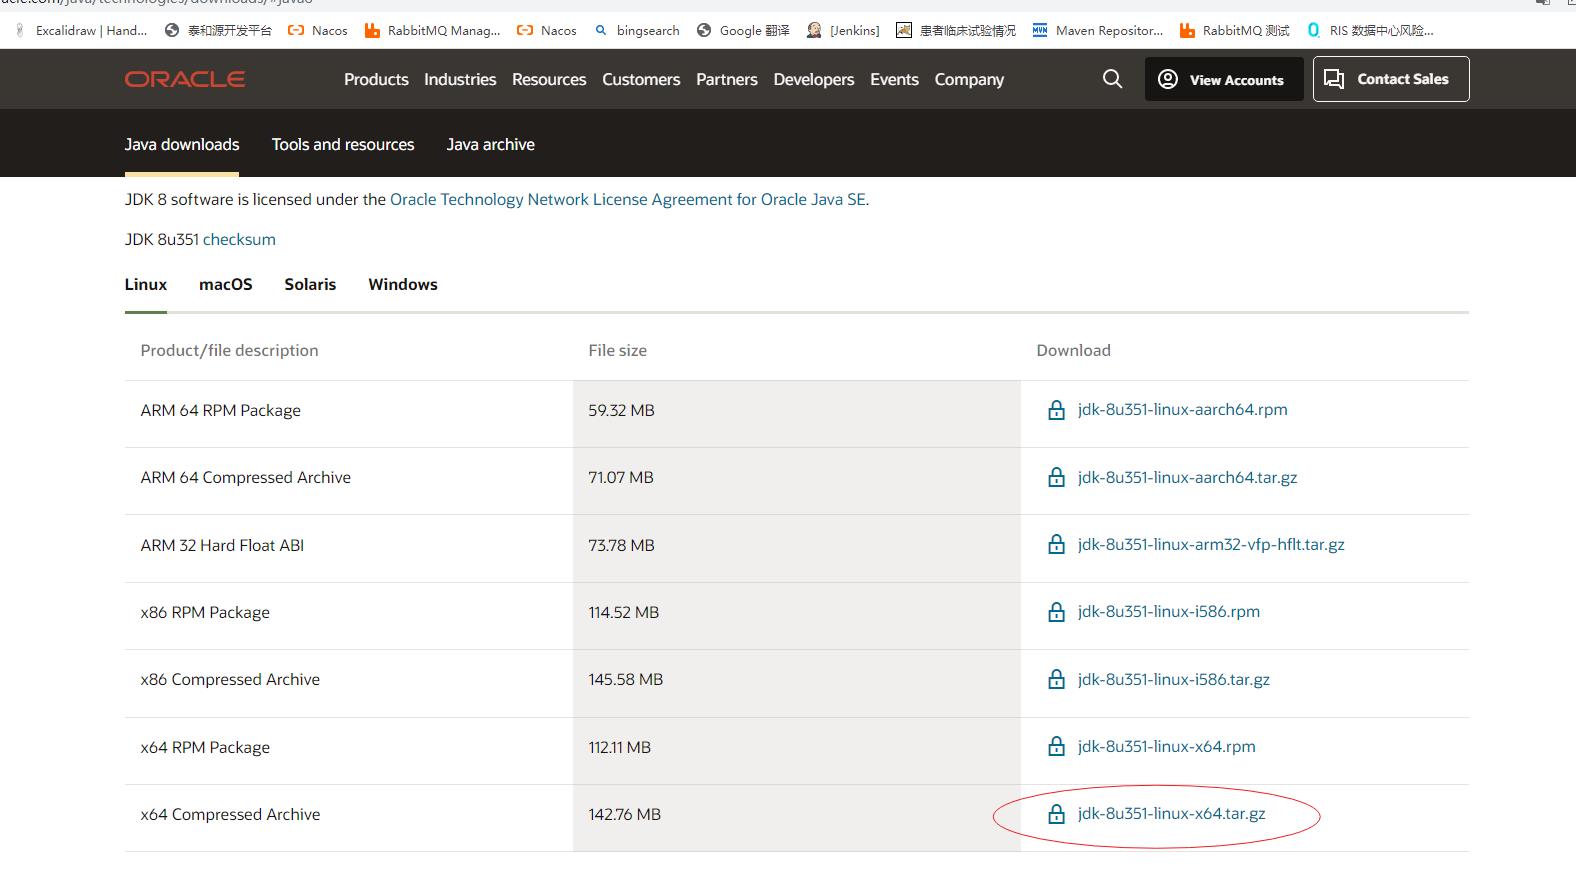Open the Resources menu
This screenshot has height=893, width=1576.
pos(549,79)
